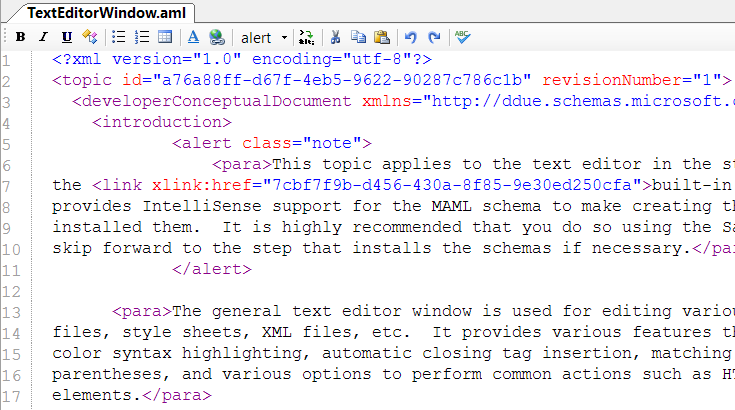Copy selection with the copy icon
The image size is (735, 410).
point(359,37)
